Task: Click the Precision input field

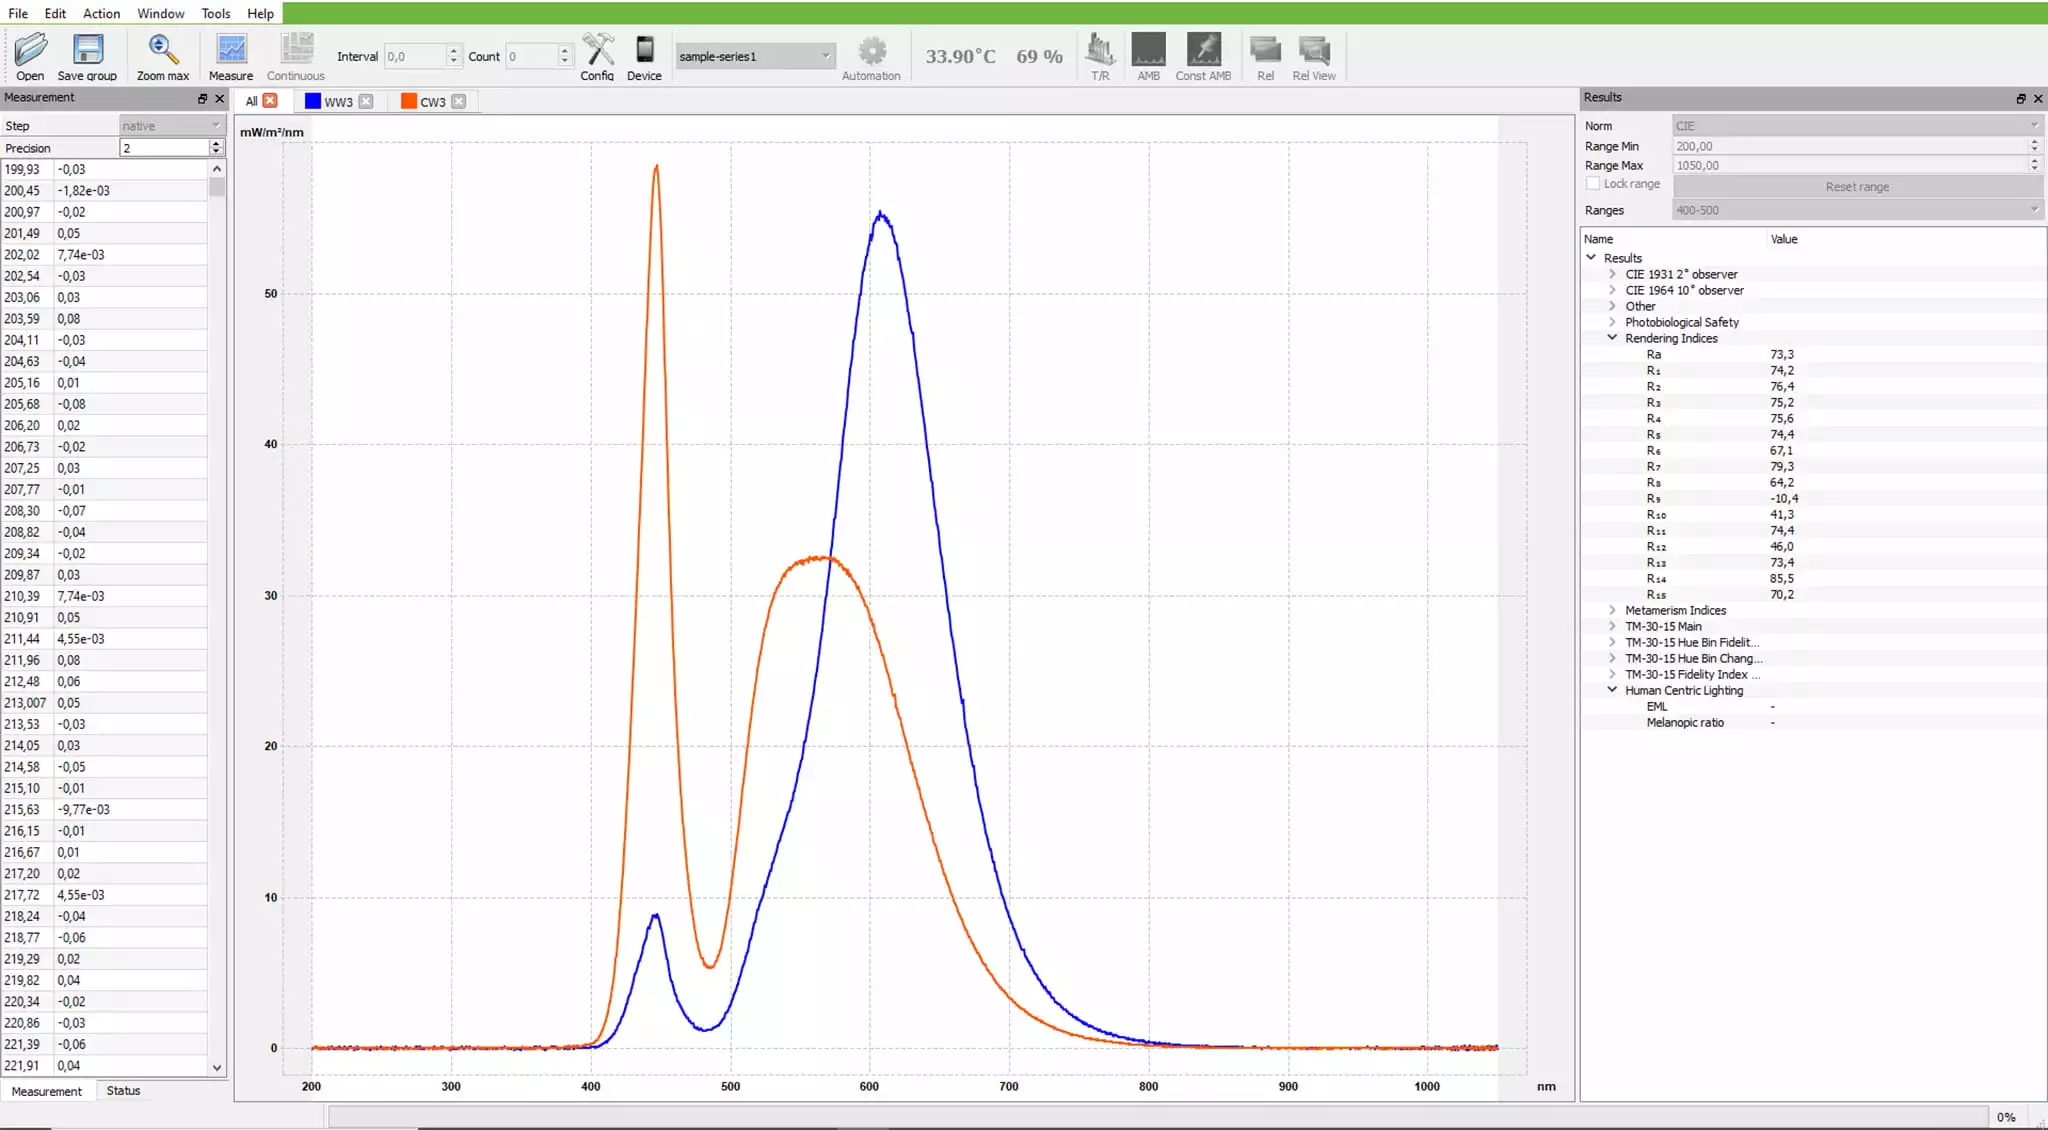Action: point(164,148)
